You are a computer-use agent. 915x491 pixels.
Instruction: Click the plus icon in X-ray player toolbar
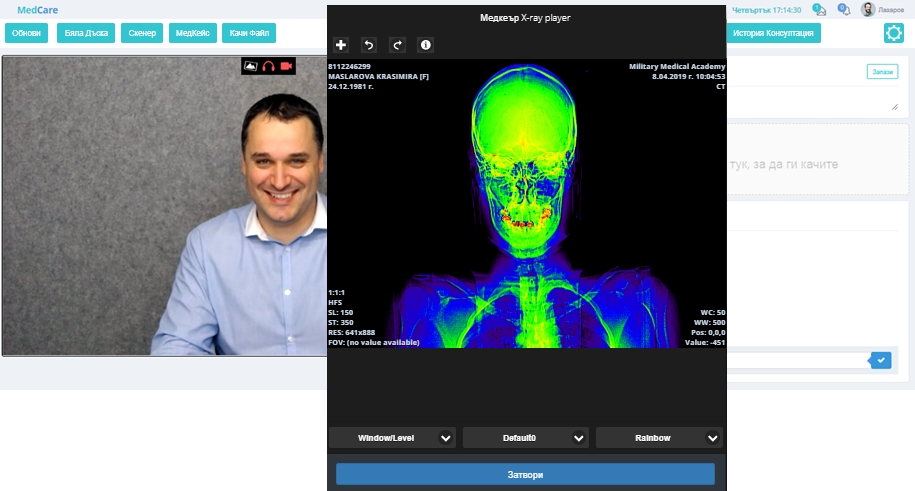(341, 45)
